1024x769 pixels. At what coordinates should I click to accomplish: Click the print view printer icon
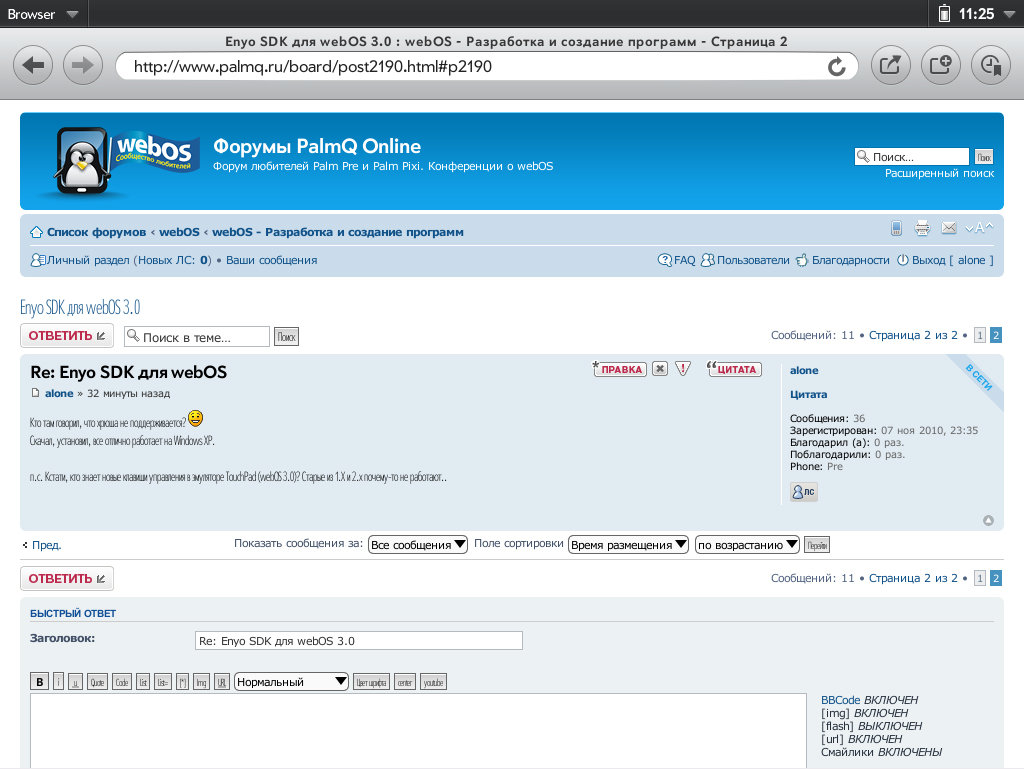922,229
